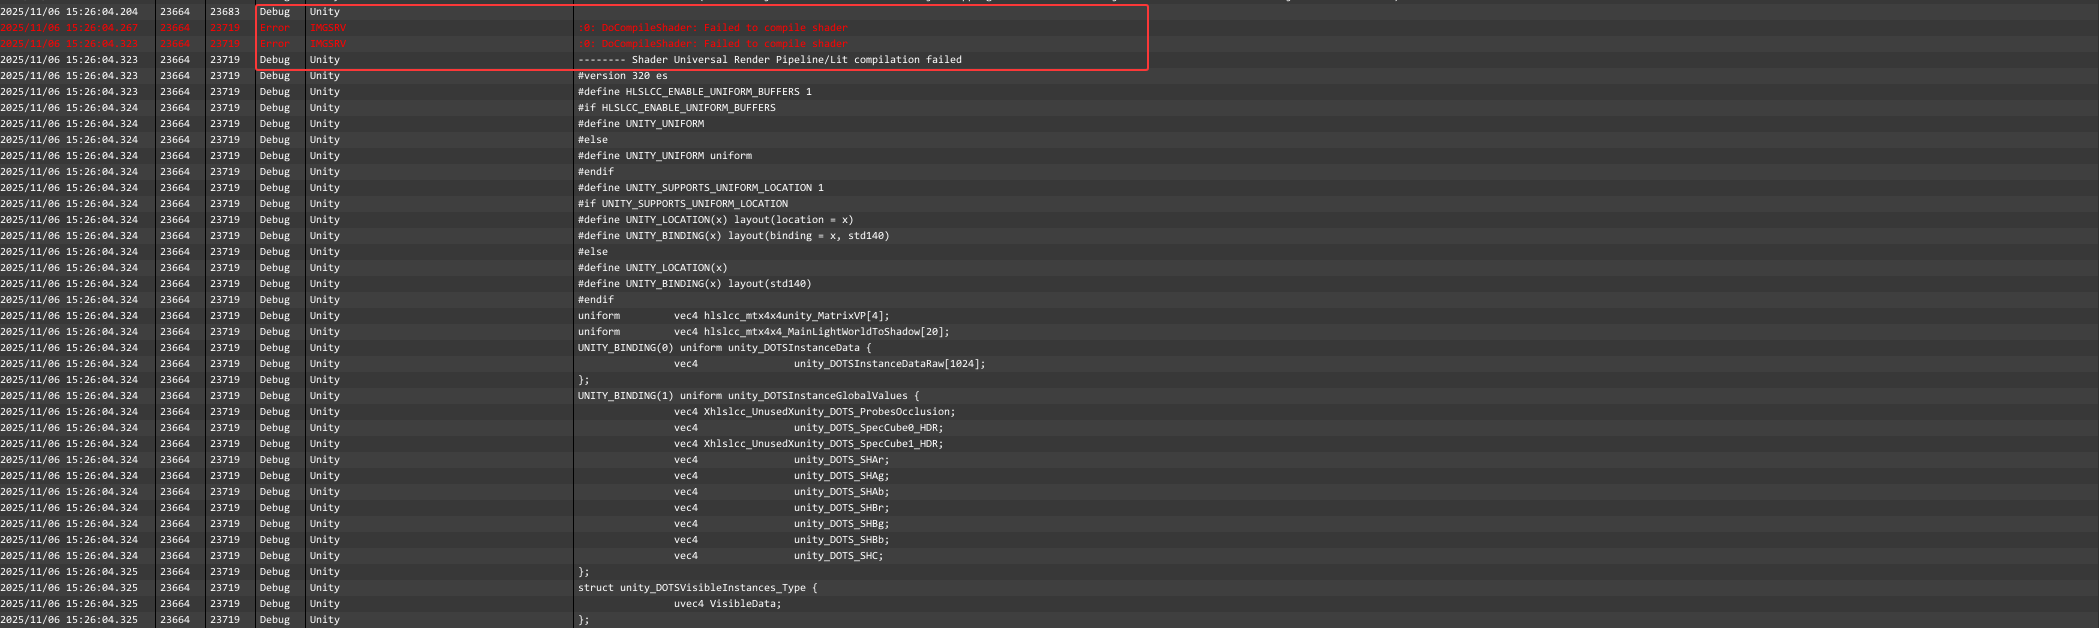Select 'Shader Universal Render Pipeline/Lit compilation failed' line
Viewport: 2099px width, 628px height.
(x=770, y=60)
